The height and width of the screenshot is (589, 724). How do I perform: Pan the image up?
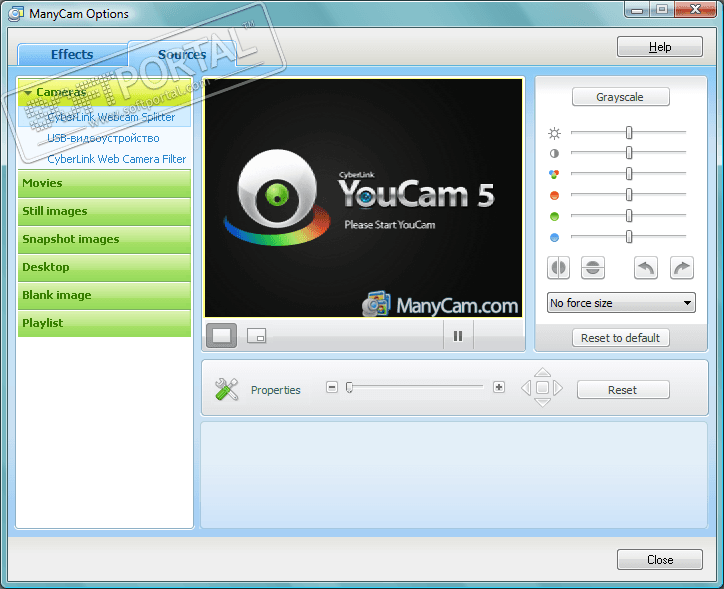(x=543, y=372)
